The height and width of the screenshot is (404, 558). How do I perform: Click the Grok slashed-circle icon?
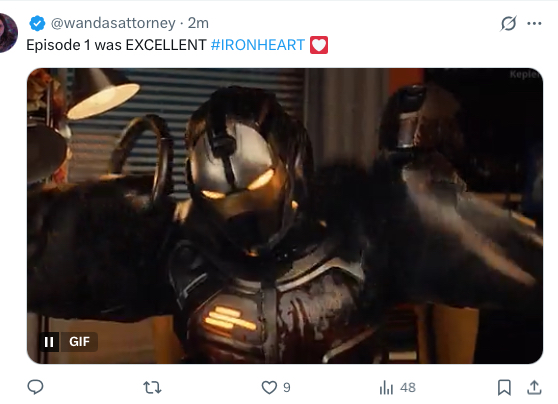[508, 24]
